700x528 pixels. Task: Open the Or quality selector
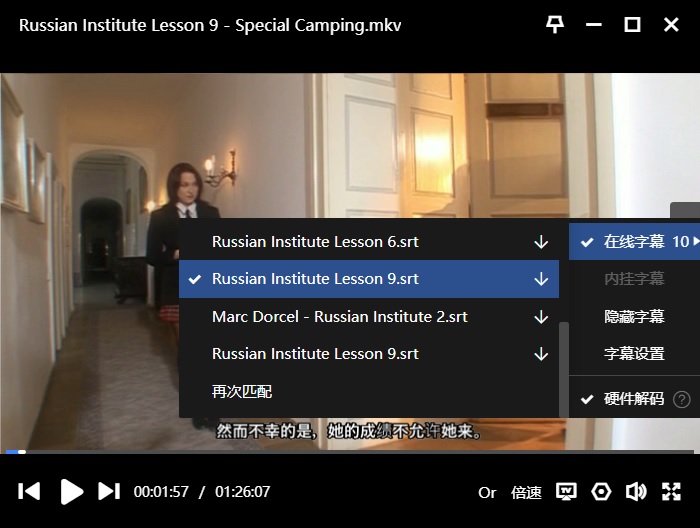(x=487, y=492)
